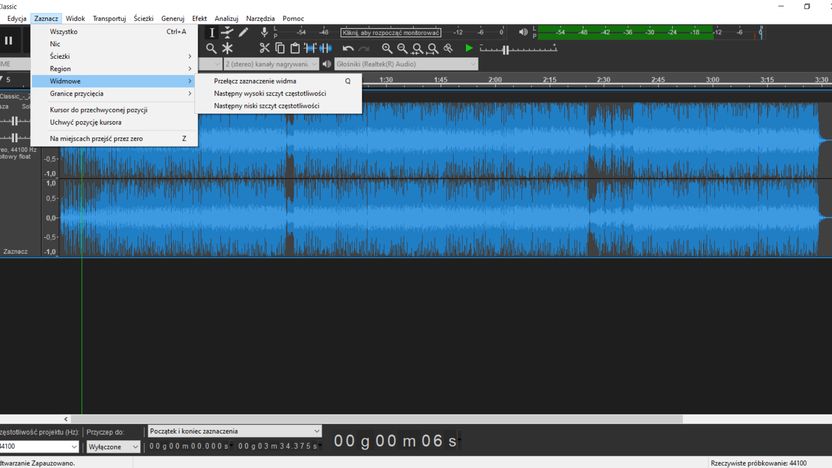Open the Efekt menu
Screen dimensions: 832x468
pos(200,19)
